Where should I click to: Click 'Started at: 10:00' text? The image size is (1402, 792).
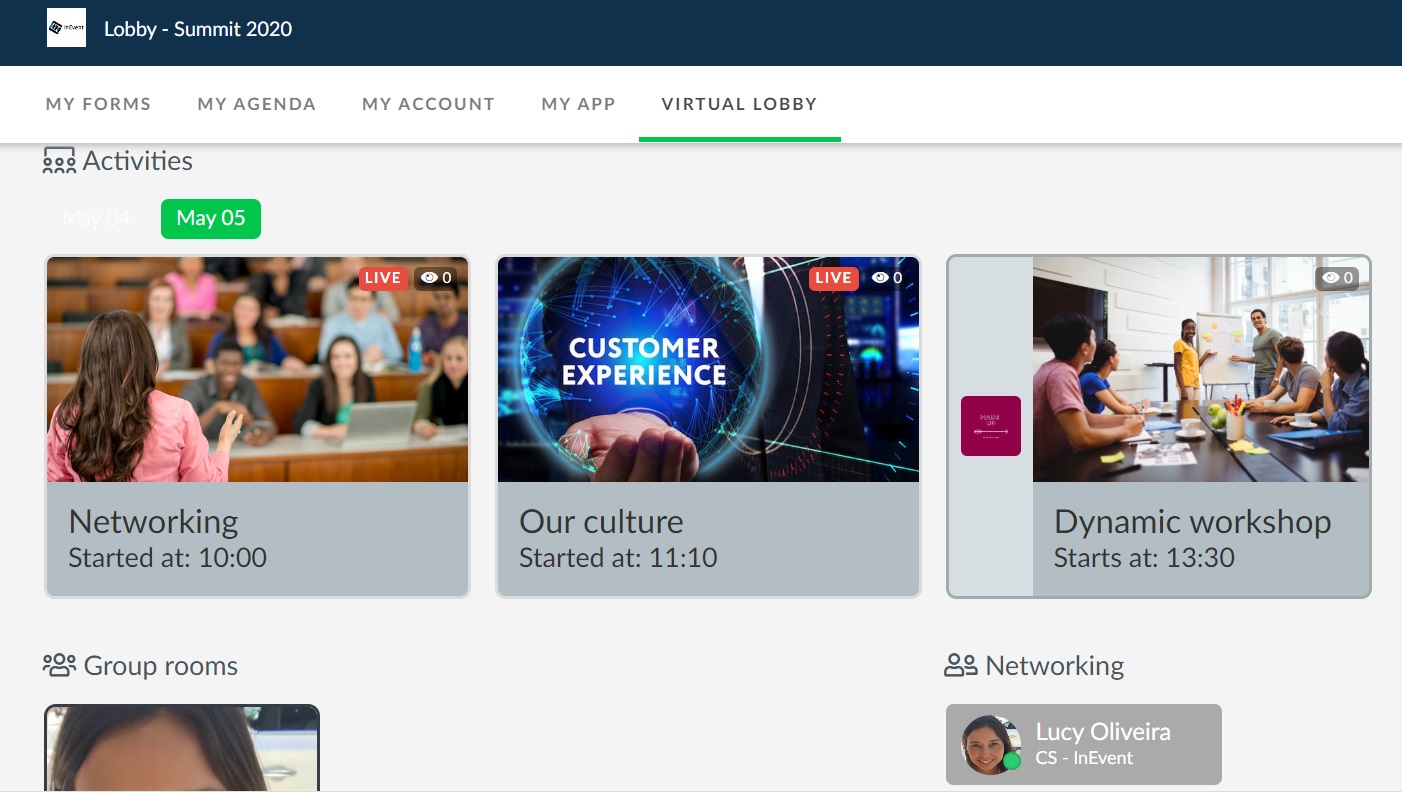click(x=167, y=558)
